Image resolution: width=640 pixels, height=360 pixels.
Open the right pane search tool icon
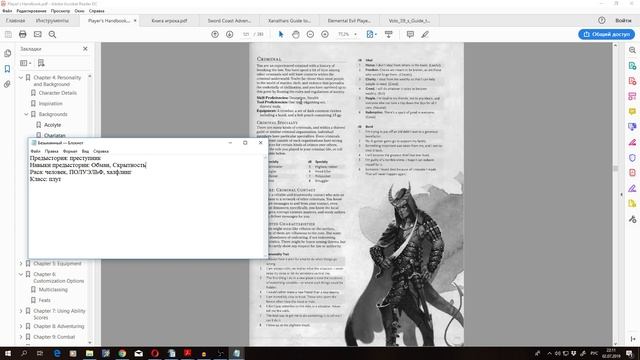[x=632, y=50]
